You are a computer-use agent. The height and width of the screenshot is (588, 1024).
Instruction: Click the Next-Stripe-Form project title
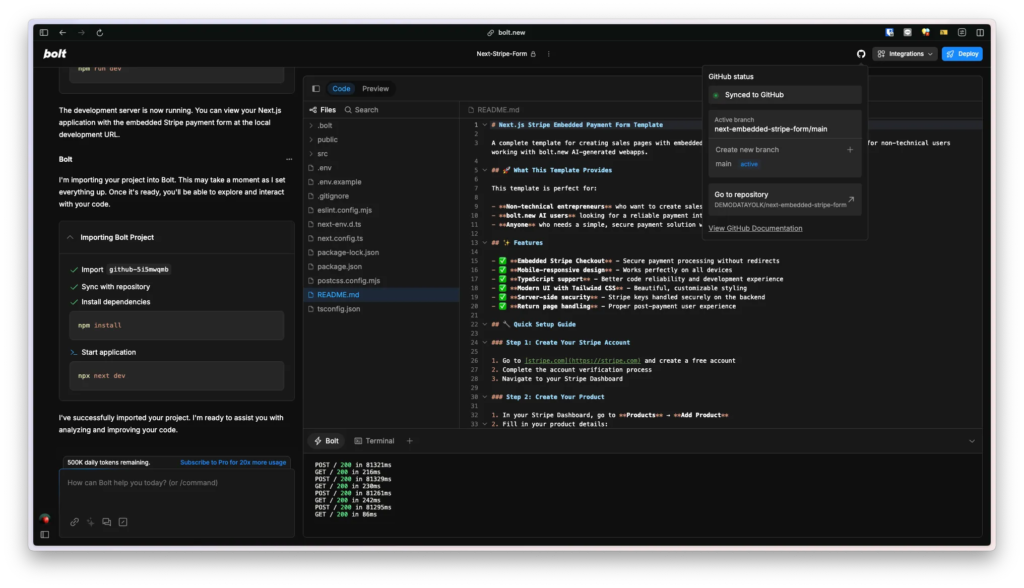pos(502,54)
